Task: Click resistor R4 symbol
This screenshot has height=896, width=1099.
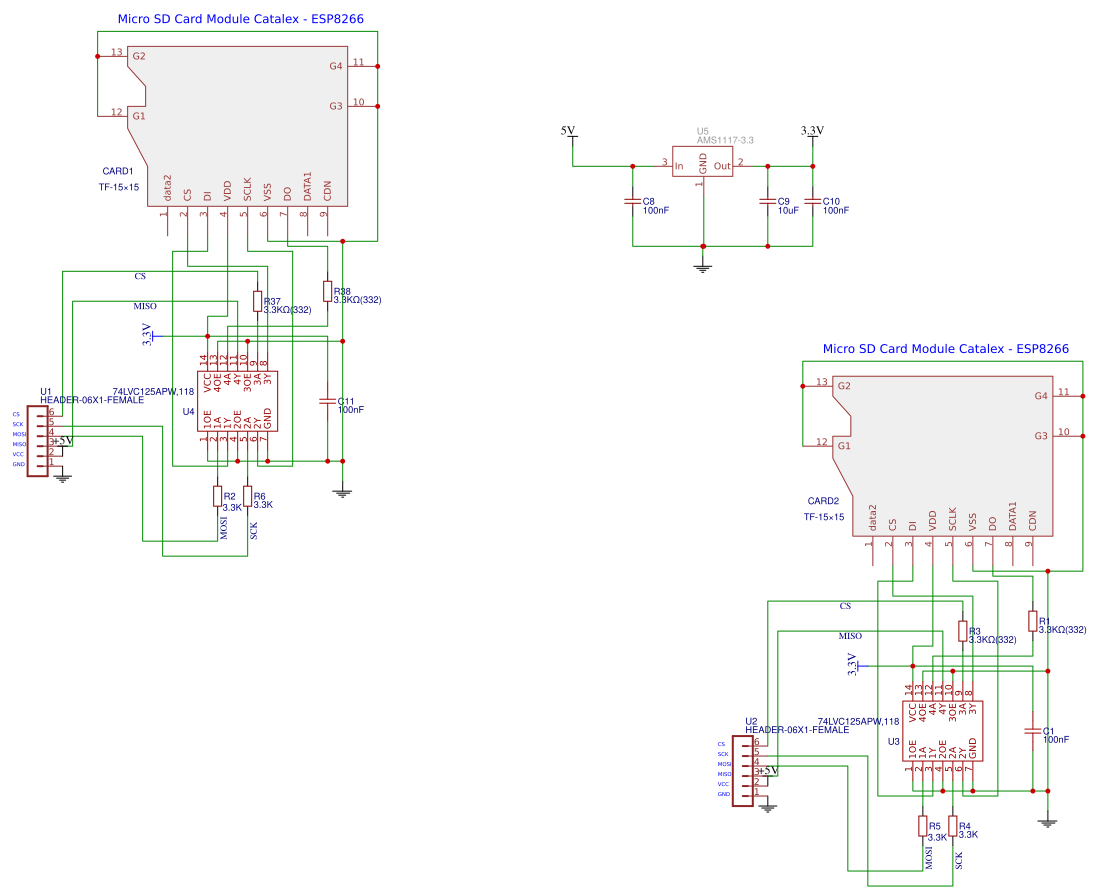Action: tap(953, 826)
